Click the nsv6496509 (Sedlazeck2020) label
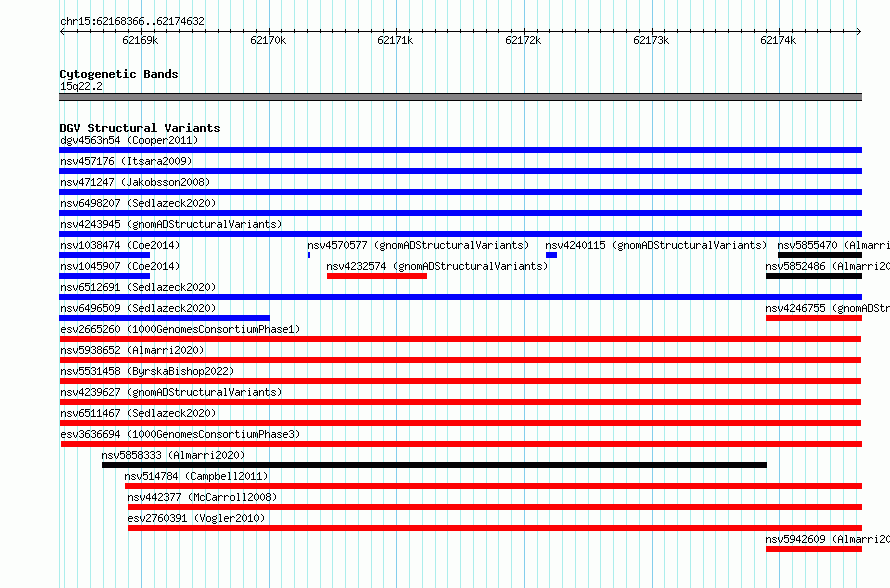Screen dimensions: 890x588 138,308
